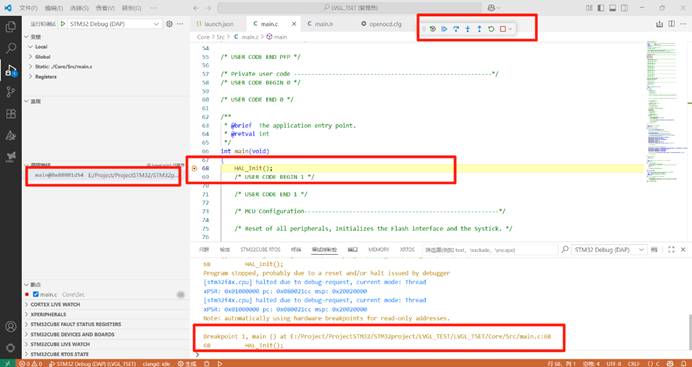692x367 pixels.
Task: Start debugging with the green play icon
Action: [63, 24]
